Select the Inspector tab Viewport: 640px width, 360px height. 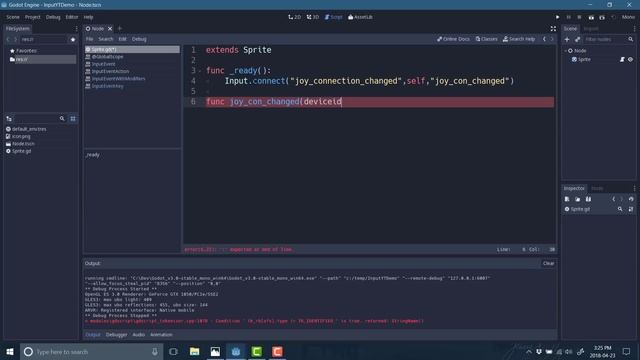574,188
